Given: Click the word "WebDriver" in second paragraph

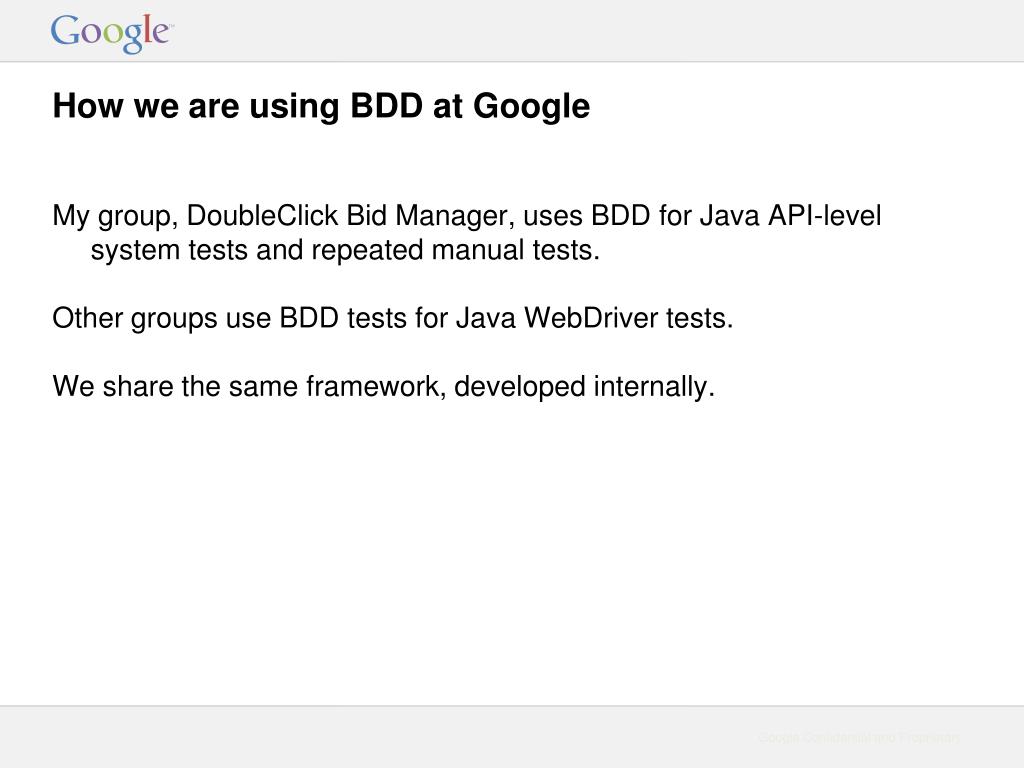Looking at the screenshot, I should pyautogui.click(x=591, y=319).
